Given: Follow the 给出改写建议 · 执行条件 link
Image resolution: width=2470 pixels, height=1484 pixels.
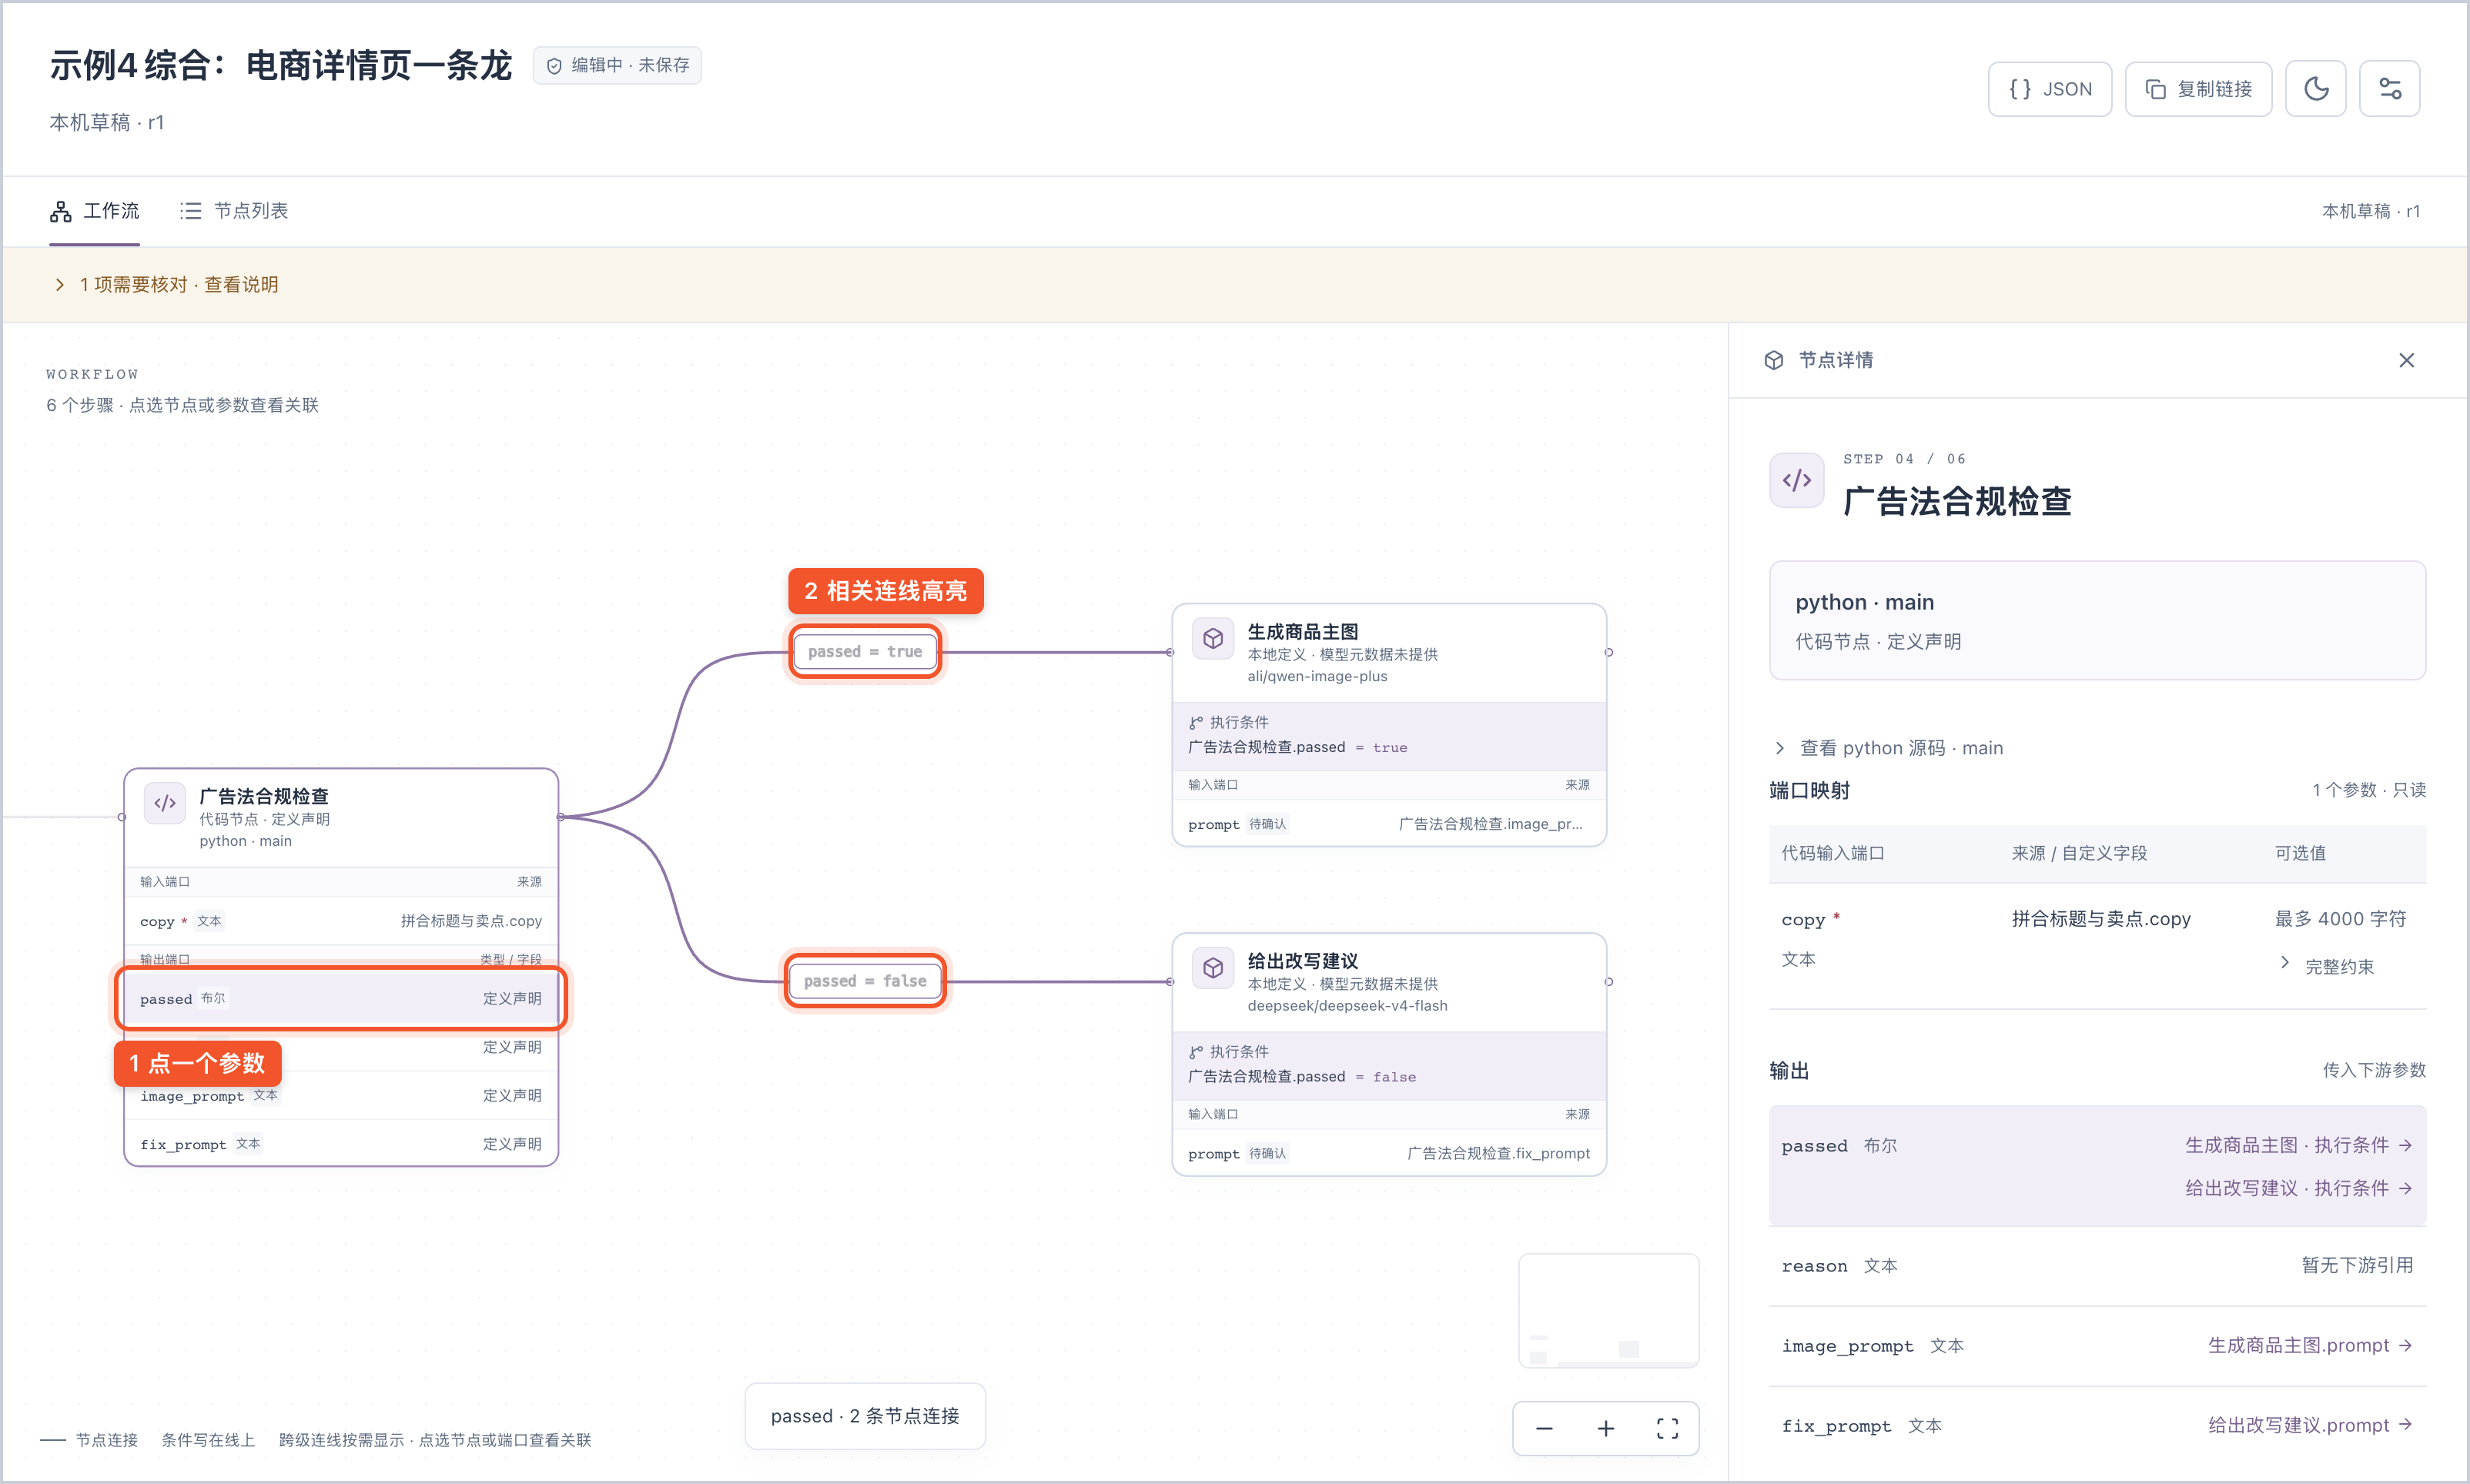Looking at the screenshot, I should click(x=2298, y=1188).
